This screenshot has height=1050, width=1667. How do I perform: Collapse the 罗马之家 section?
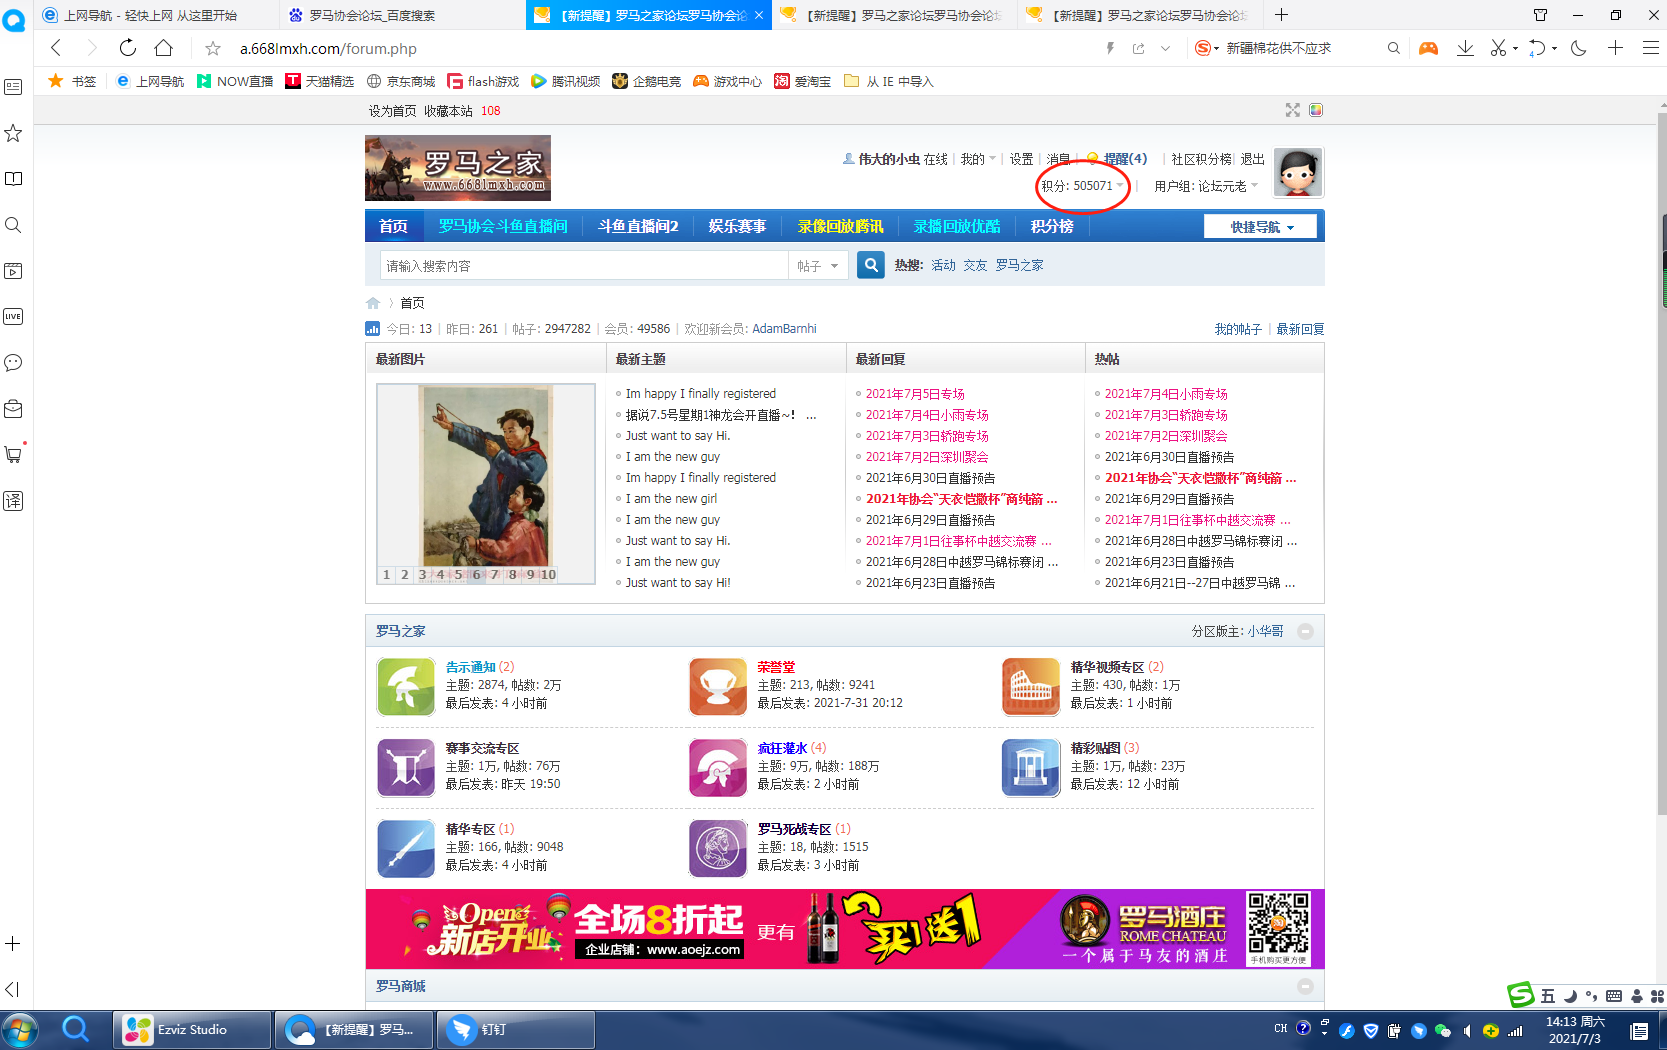1305,631
